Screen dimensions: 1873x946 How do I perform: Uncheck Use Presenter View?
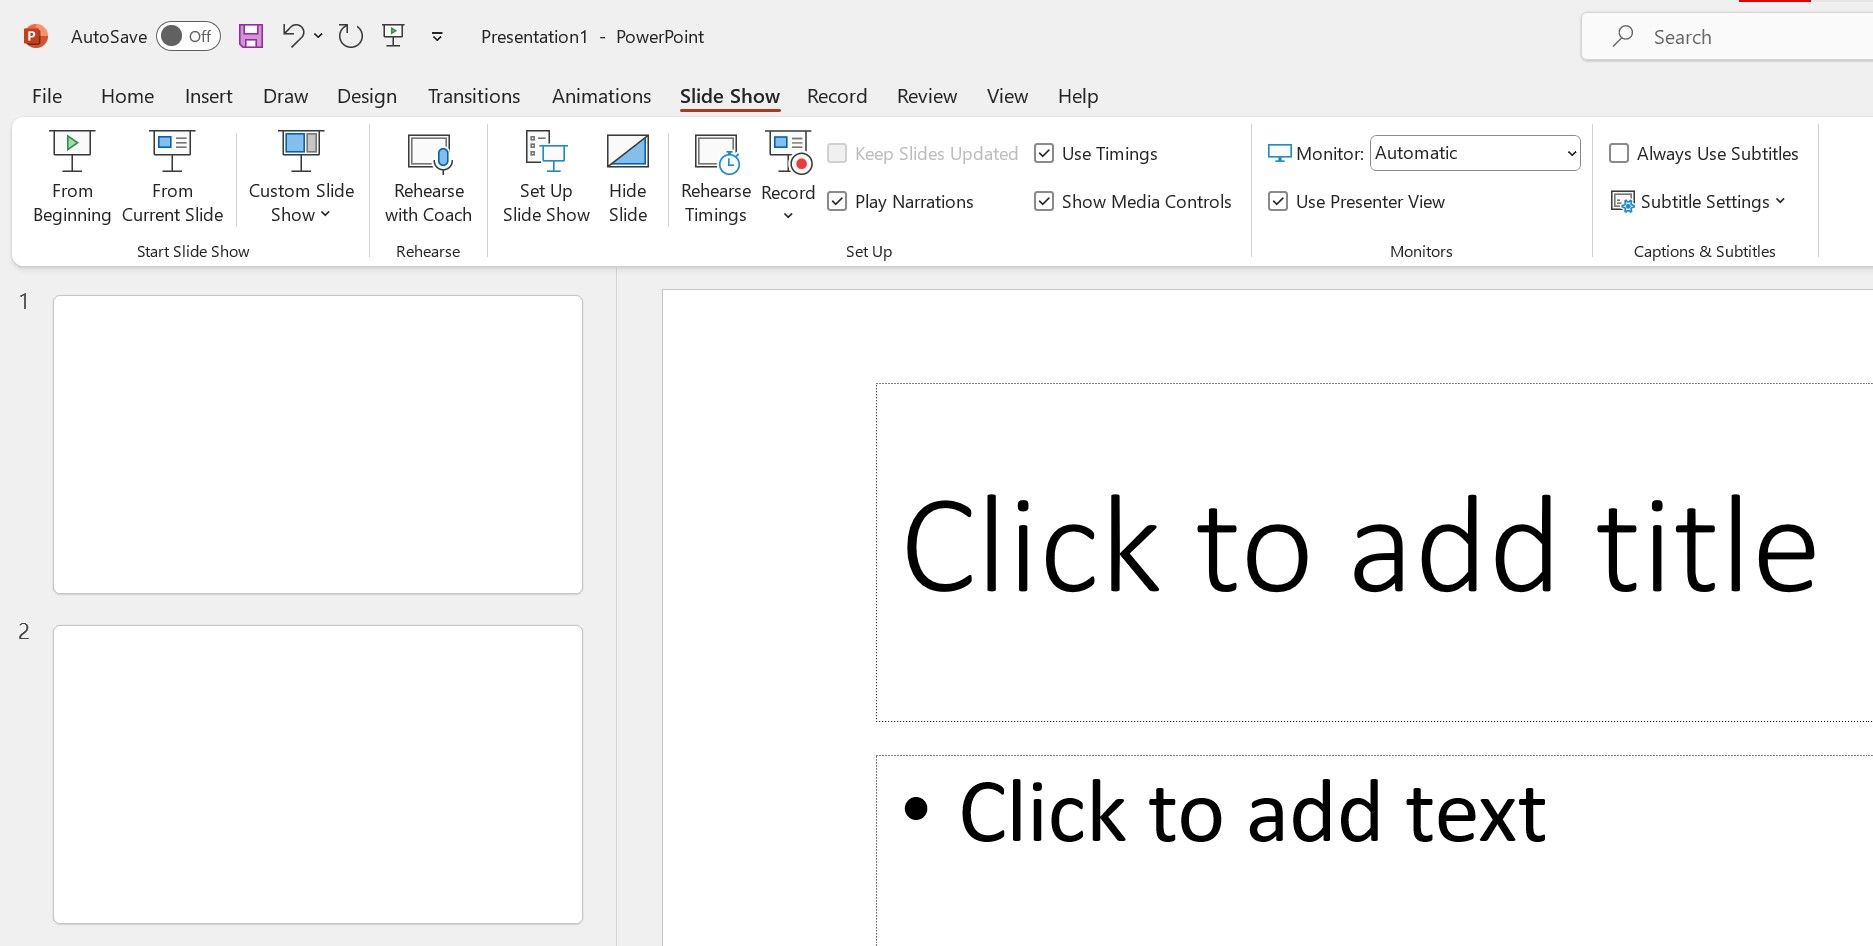point(1278,201)
